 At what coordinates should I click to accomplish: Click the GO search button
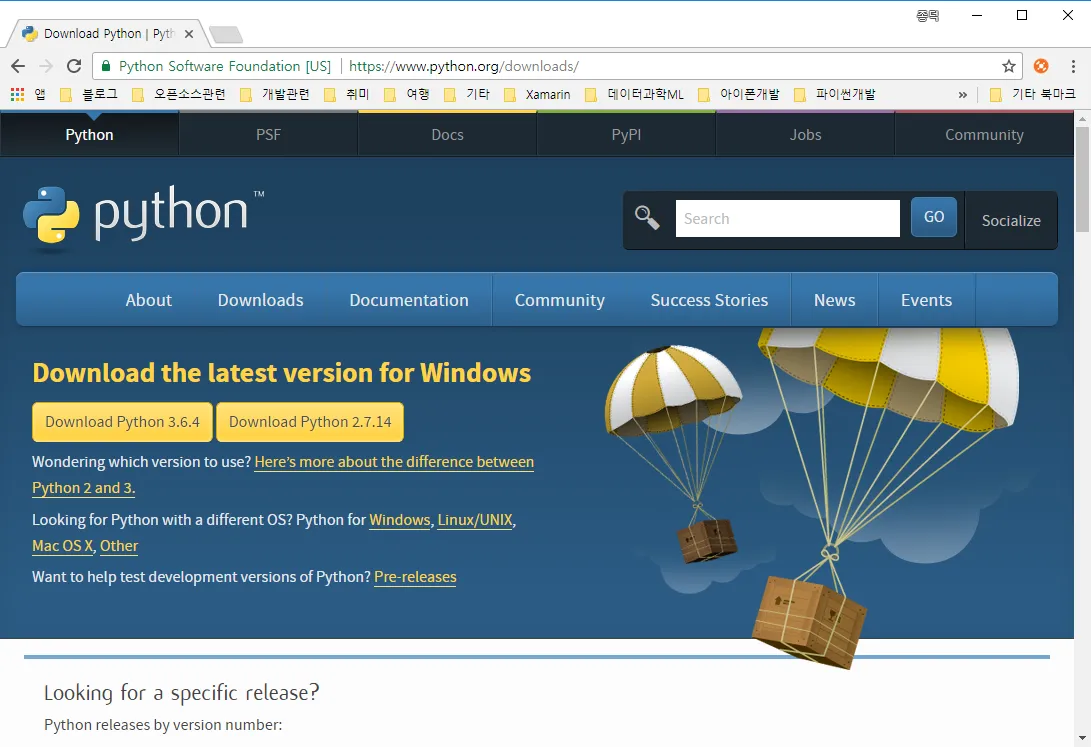934,217
